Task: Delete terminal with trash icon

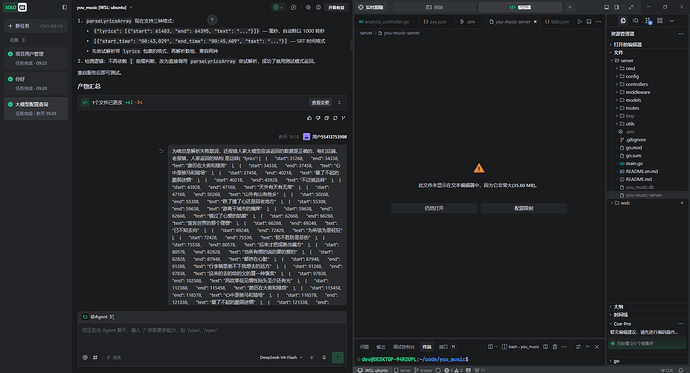Action: click(555, 347)
